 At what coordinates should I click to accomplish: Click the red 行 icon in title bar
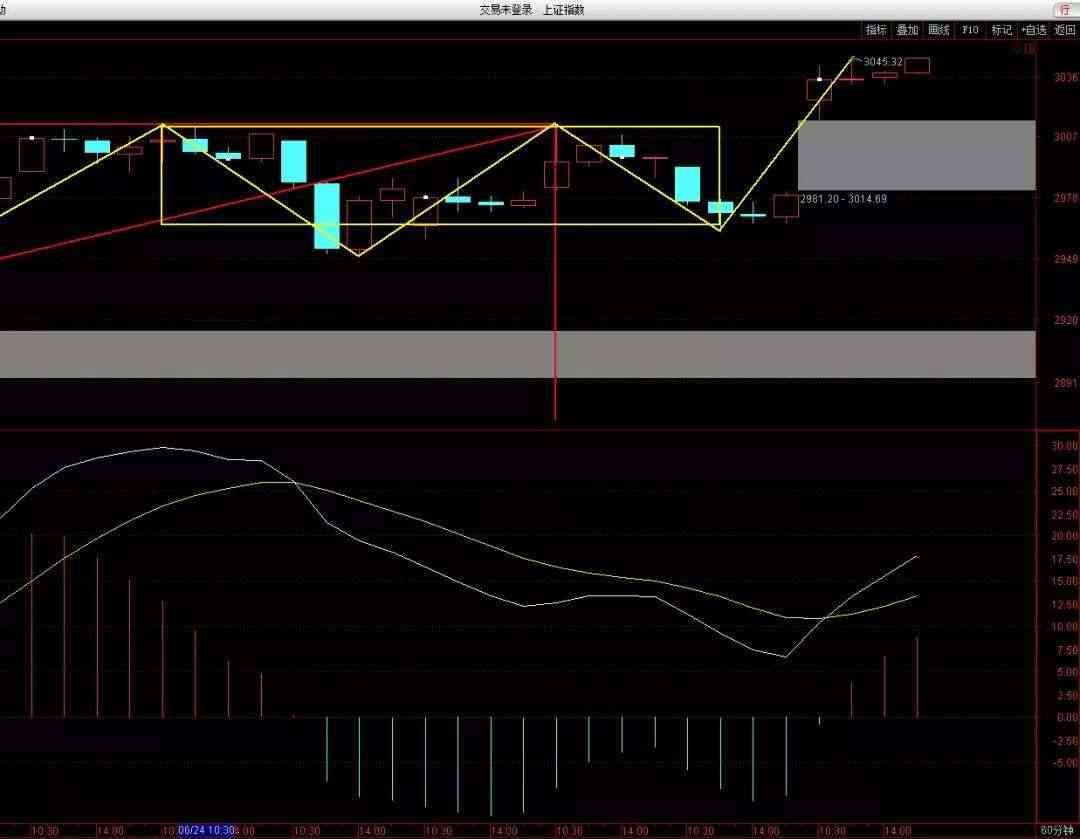click(1064, 9)
